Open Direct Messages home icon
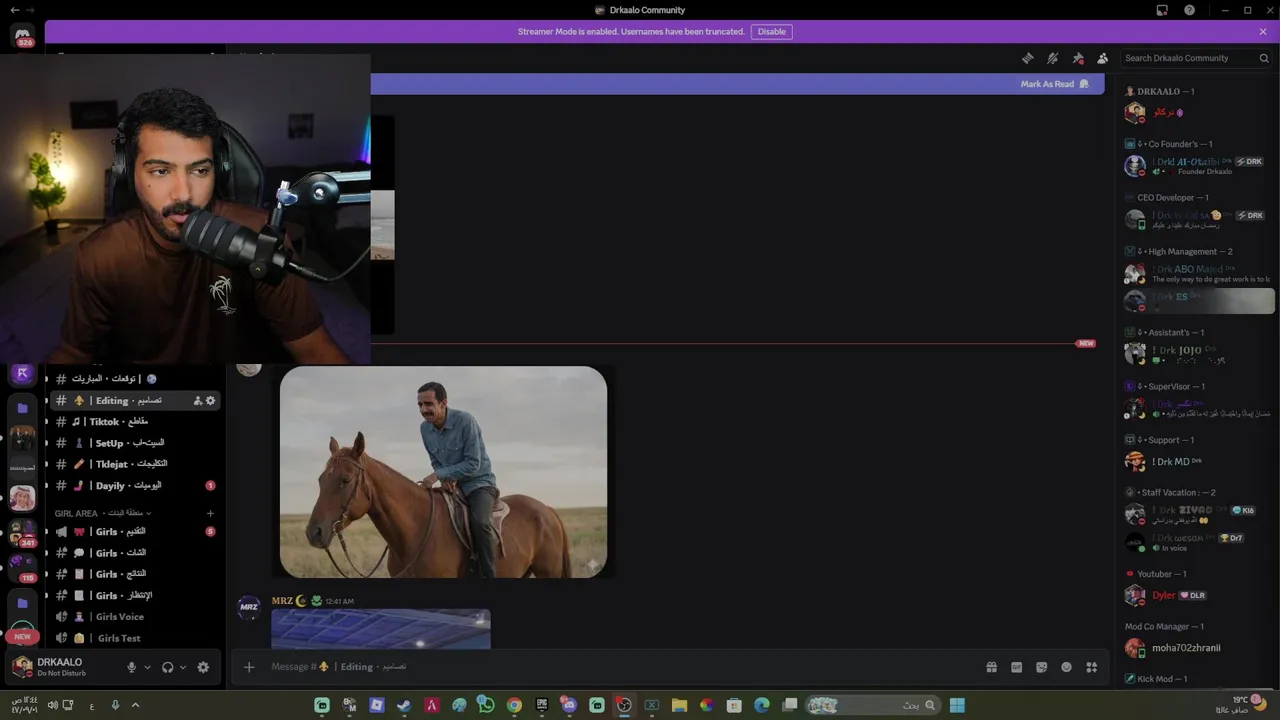This screenshot has height=720, width=1280. [x=22, y=36]
